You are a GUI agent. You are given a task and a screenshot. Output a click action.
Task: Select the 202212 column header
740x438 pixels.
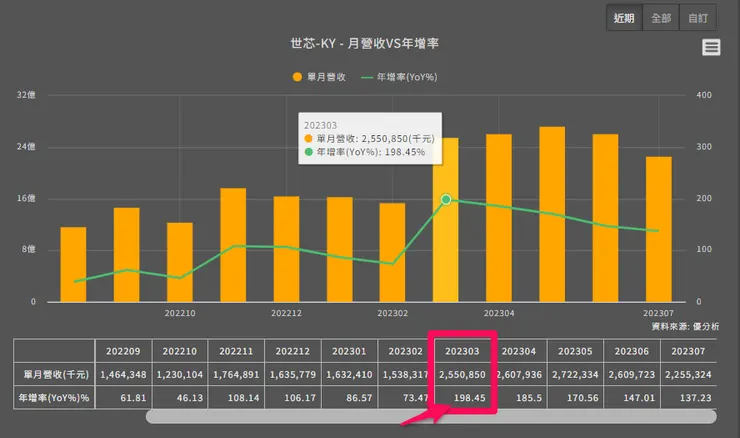click(293, 351)
